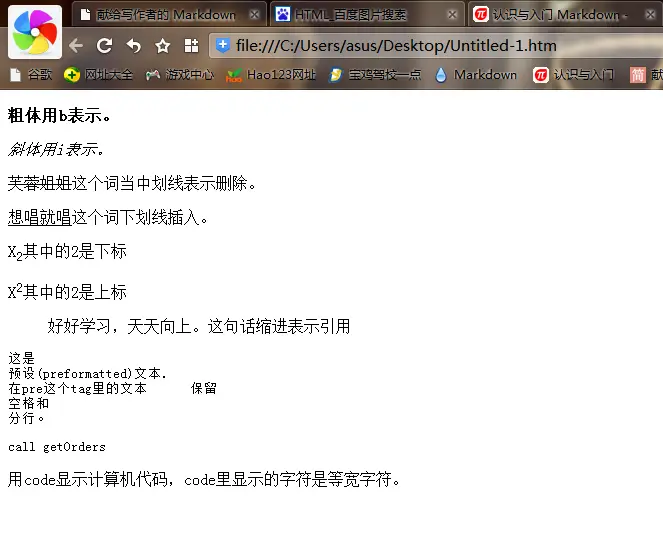This screenshot has width=663, height=560.
Task: Click the text call getOrders
Action: tap(57, 447)
